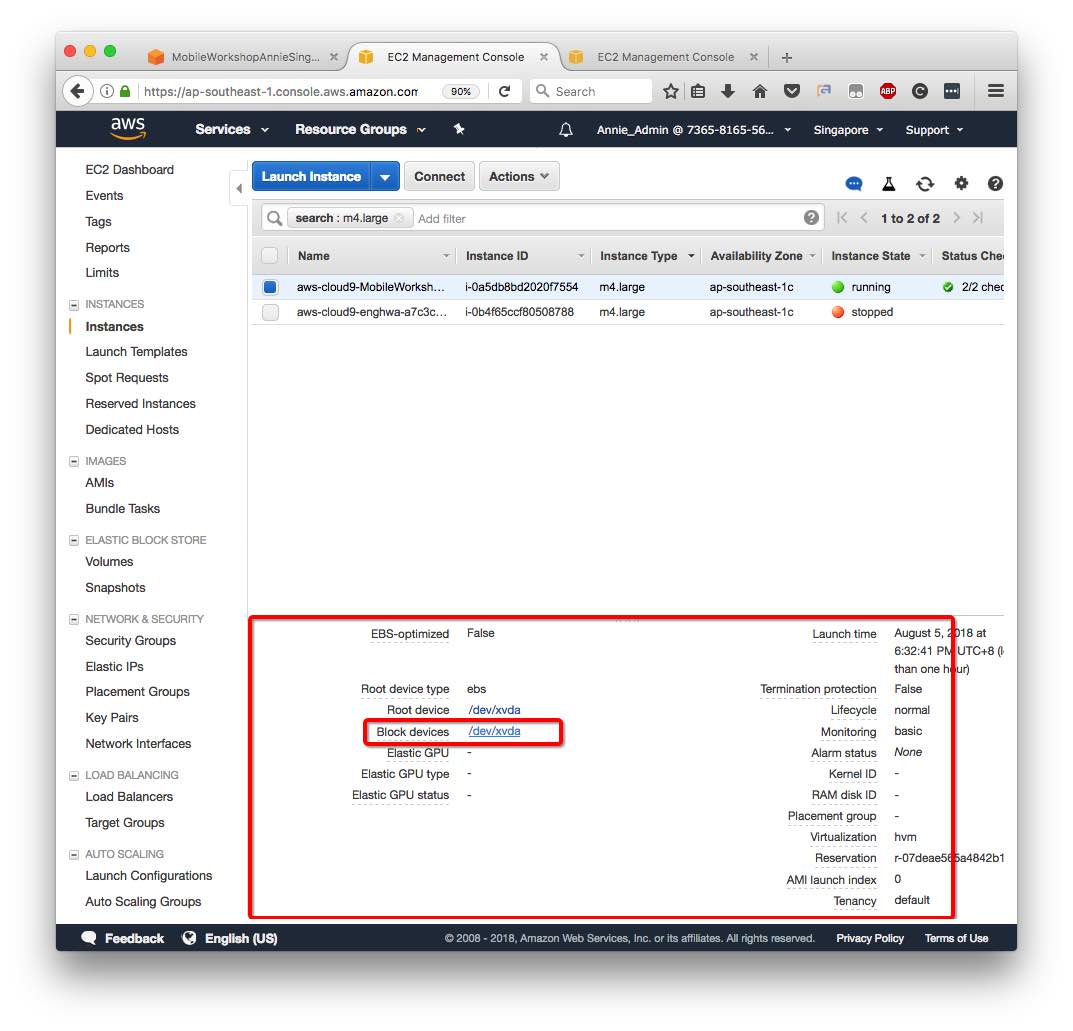Jump to the last results page
Image resolution: width=1073 pixels, height=1031 pixels.
978,218
